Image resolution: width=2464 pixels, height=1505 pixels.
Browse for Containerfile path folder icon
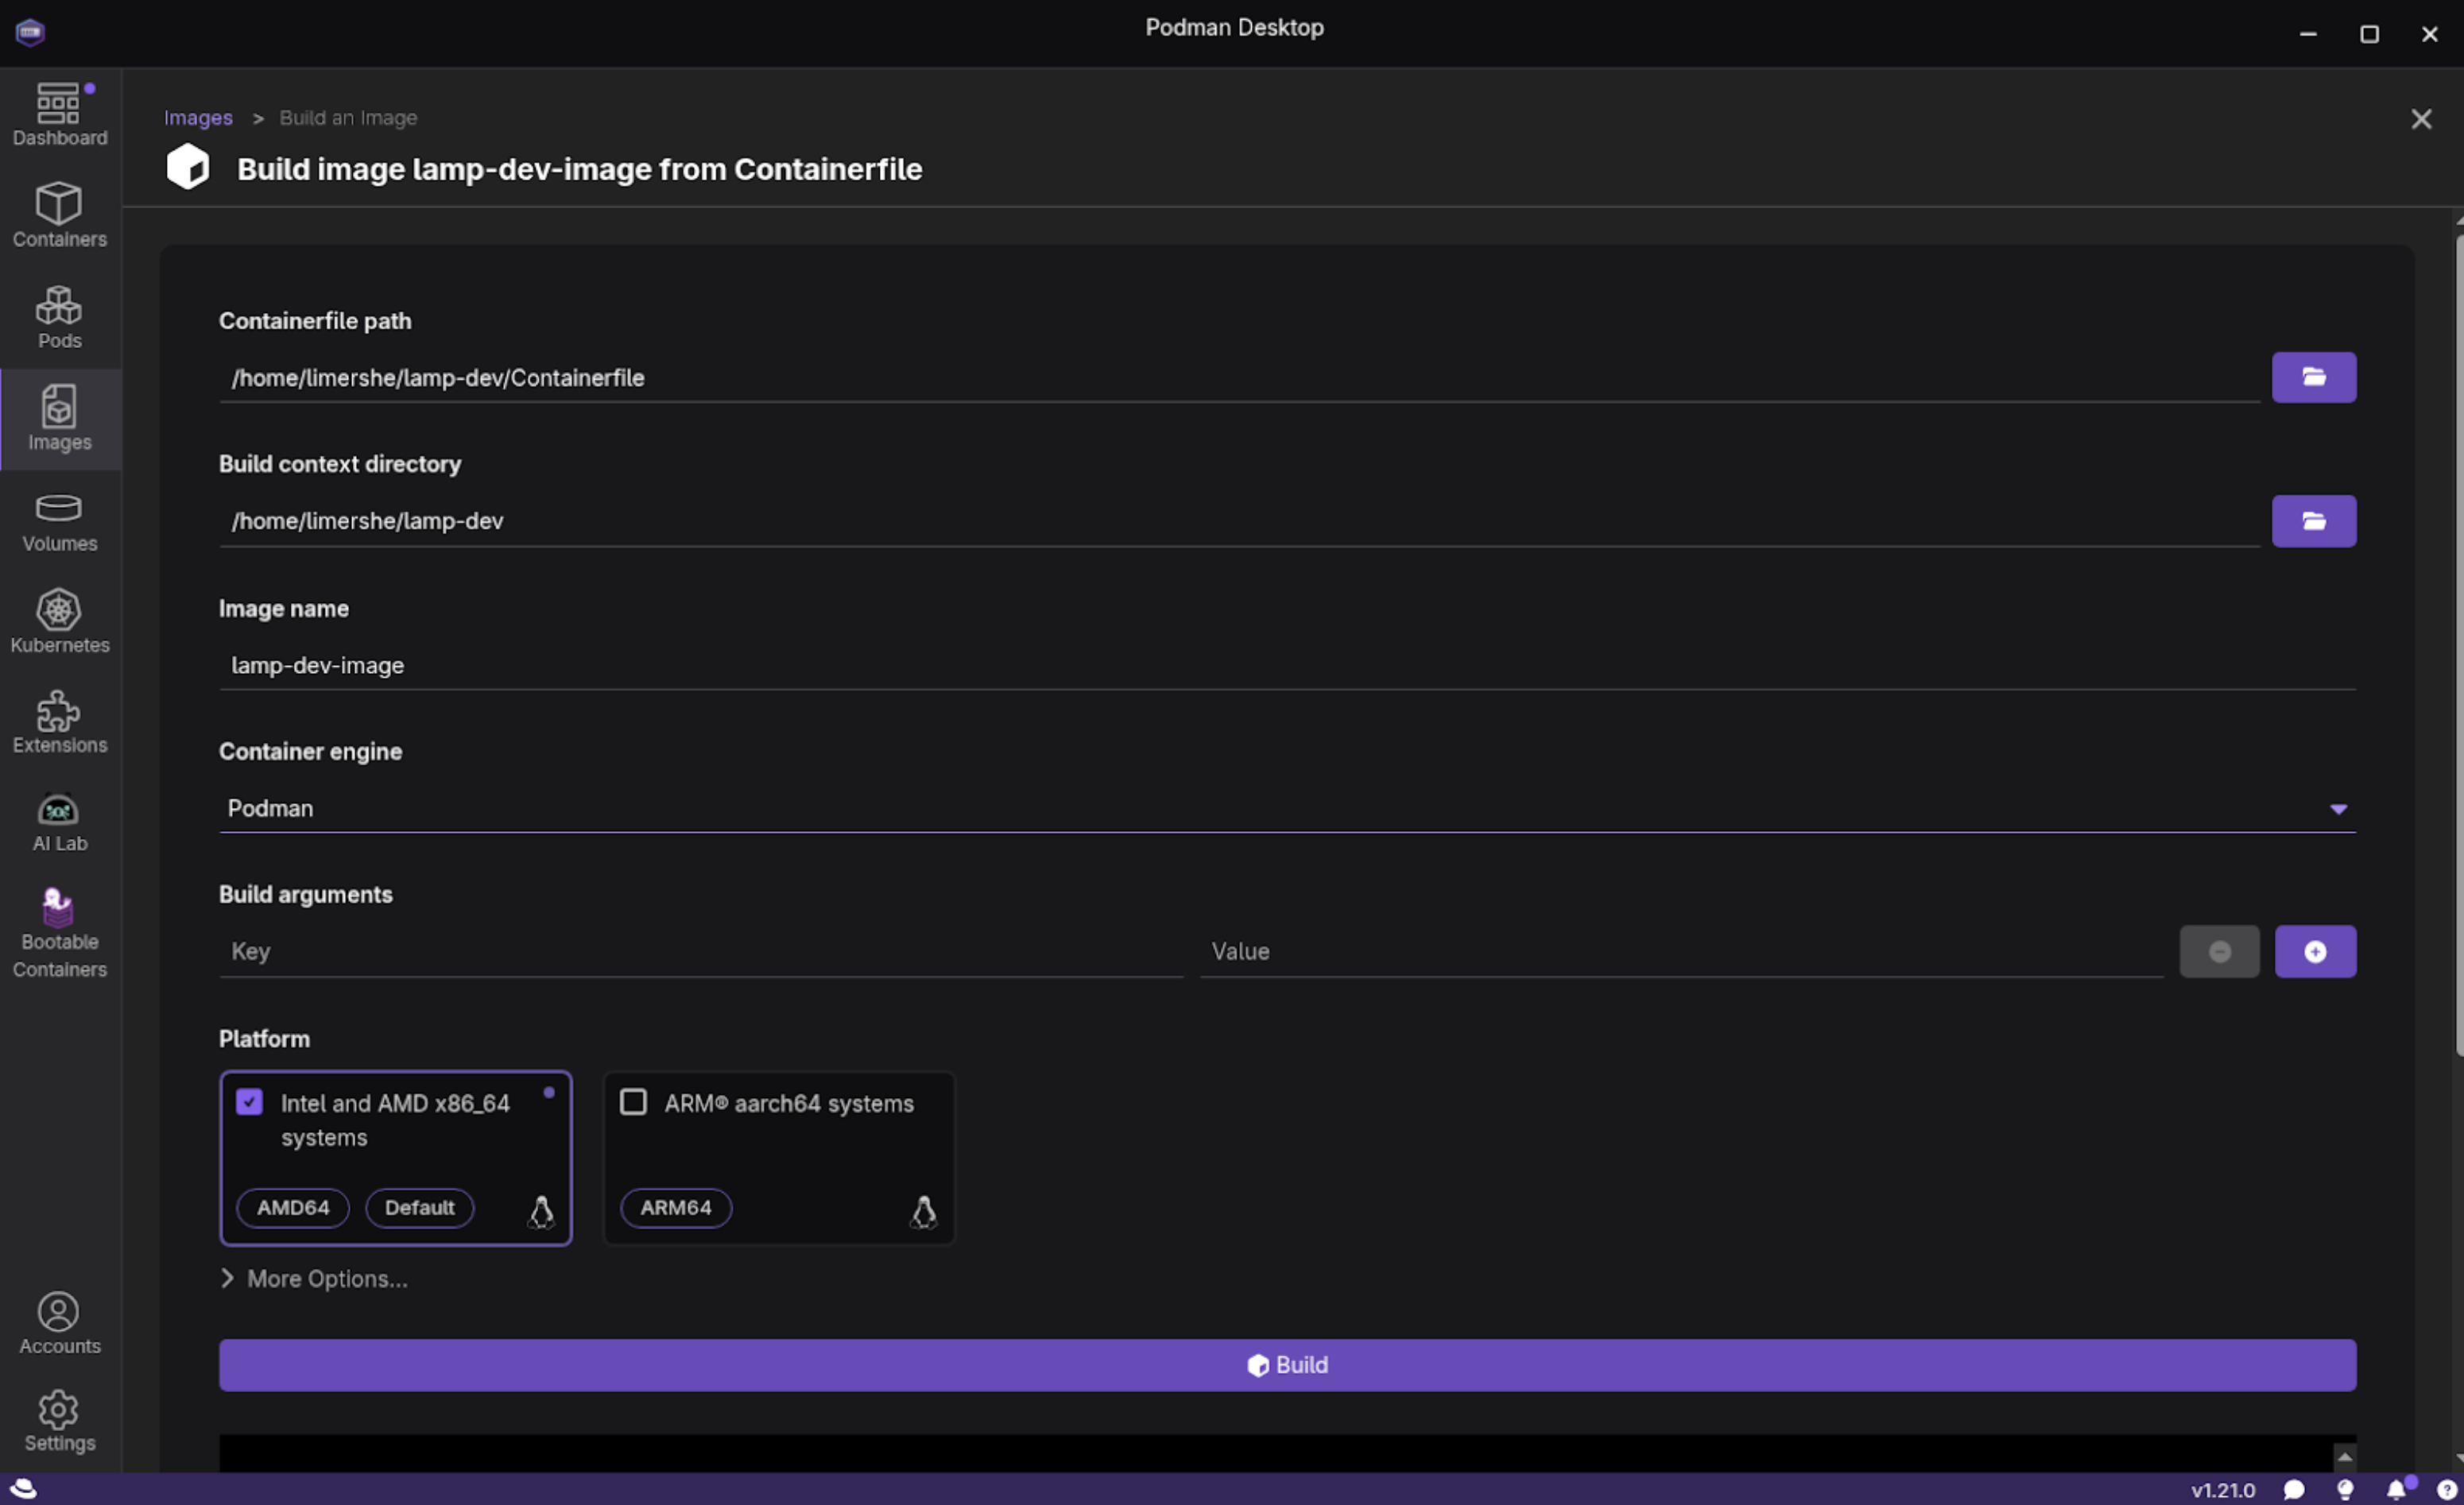2313,377
